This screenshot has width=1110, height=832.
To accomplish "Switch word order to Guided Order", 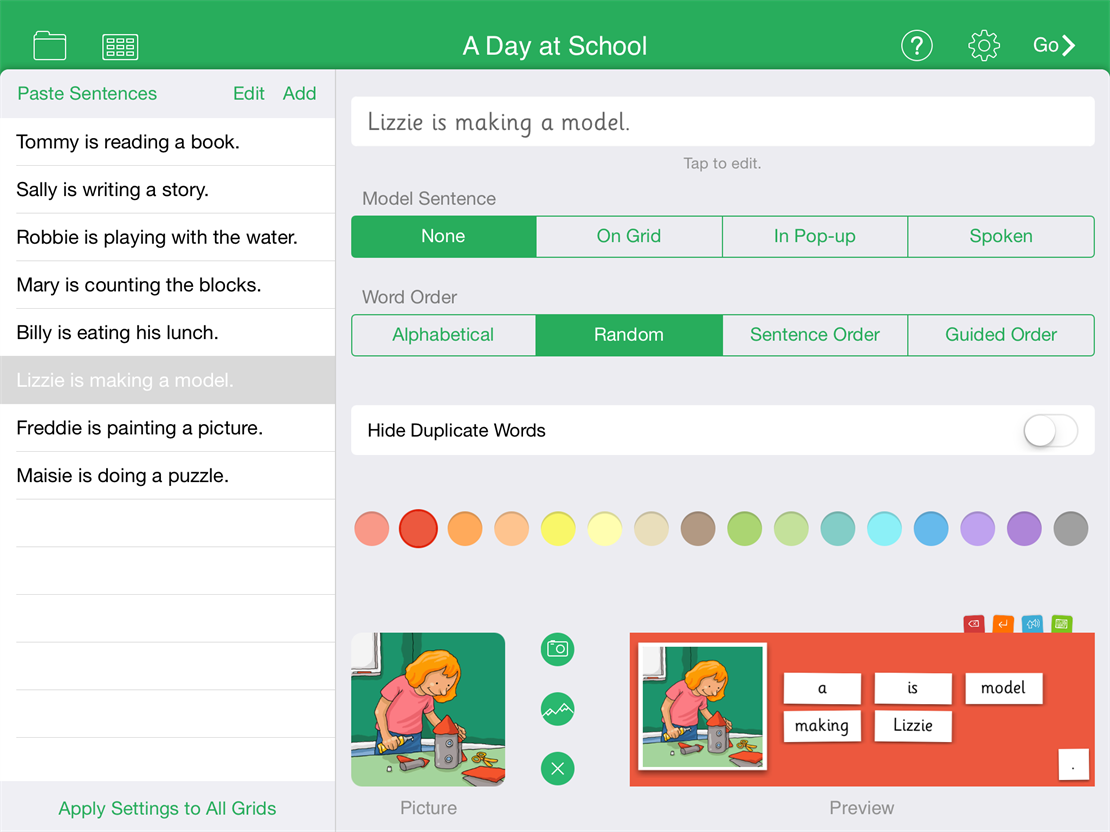I will (1000, 335).
